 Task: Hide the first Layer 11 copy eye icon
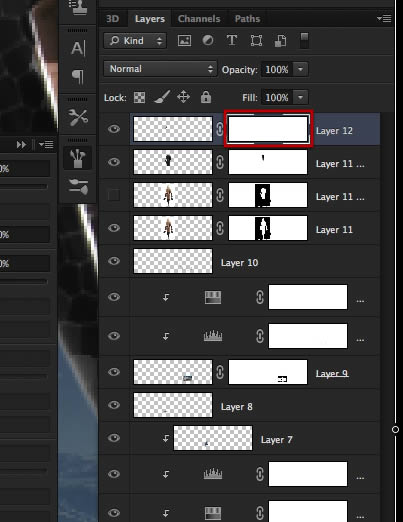114,162
